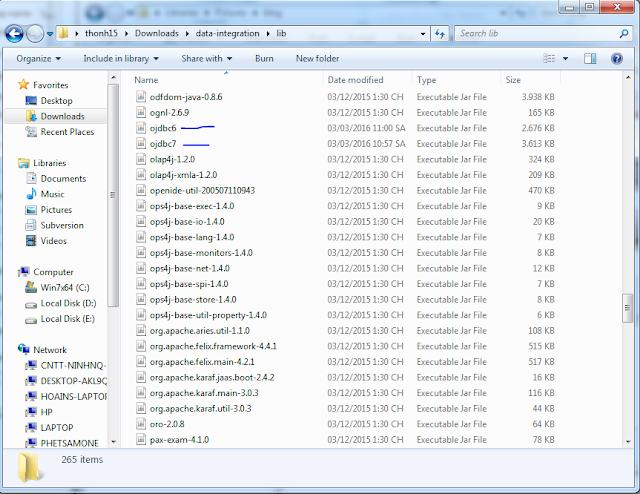The image size is (640, 494).
Task: Click the file list scroll down arrow
Action: 627,442
